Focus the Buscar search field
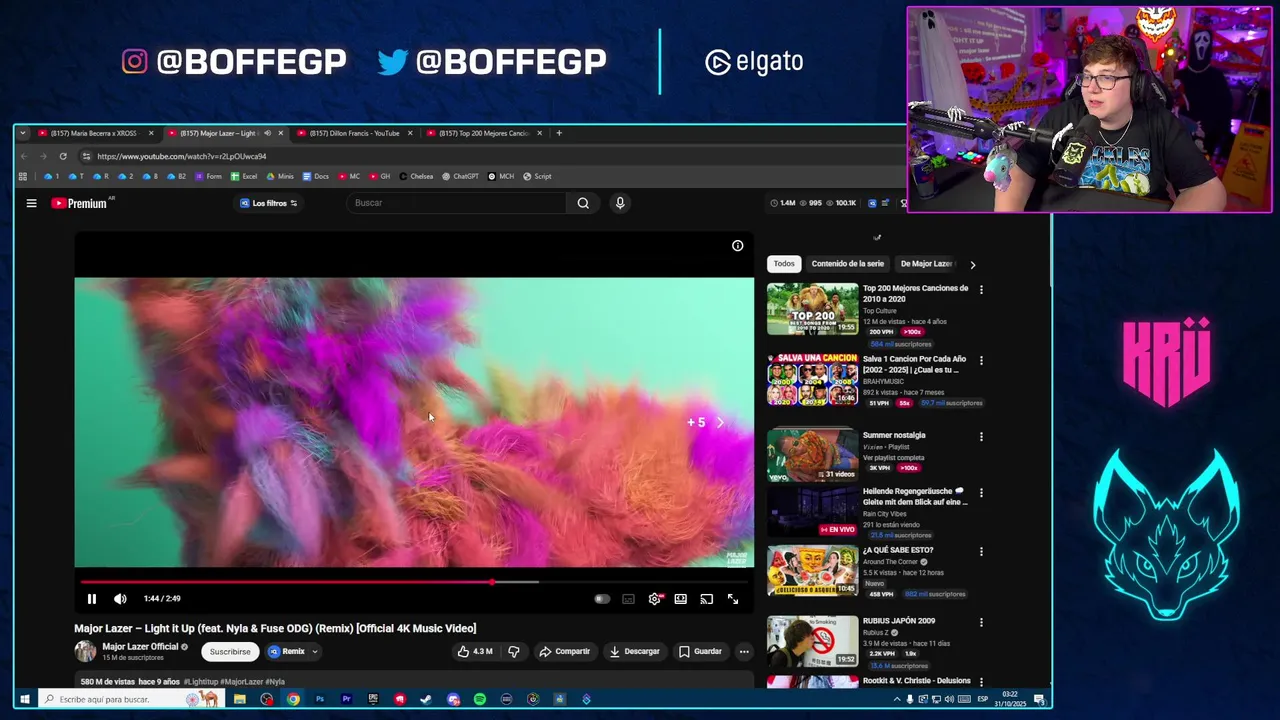 [x=458, y=203]
